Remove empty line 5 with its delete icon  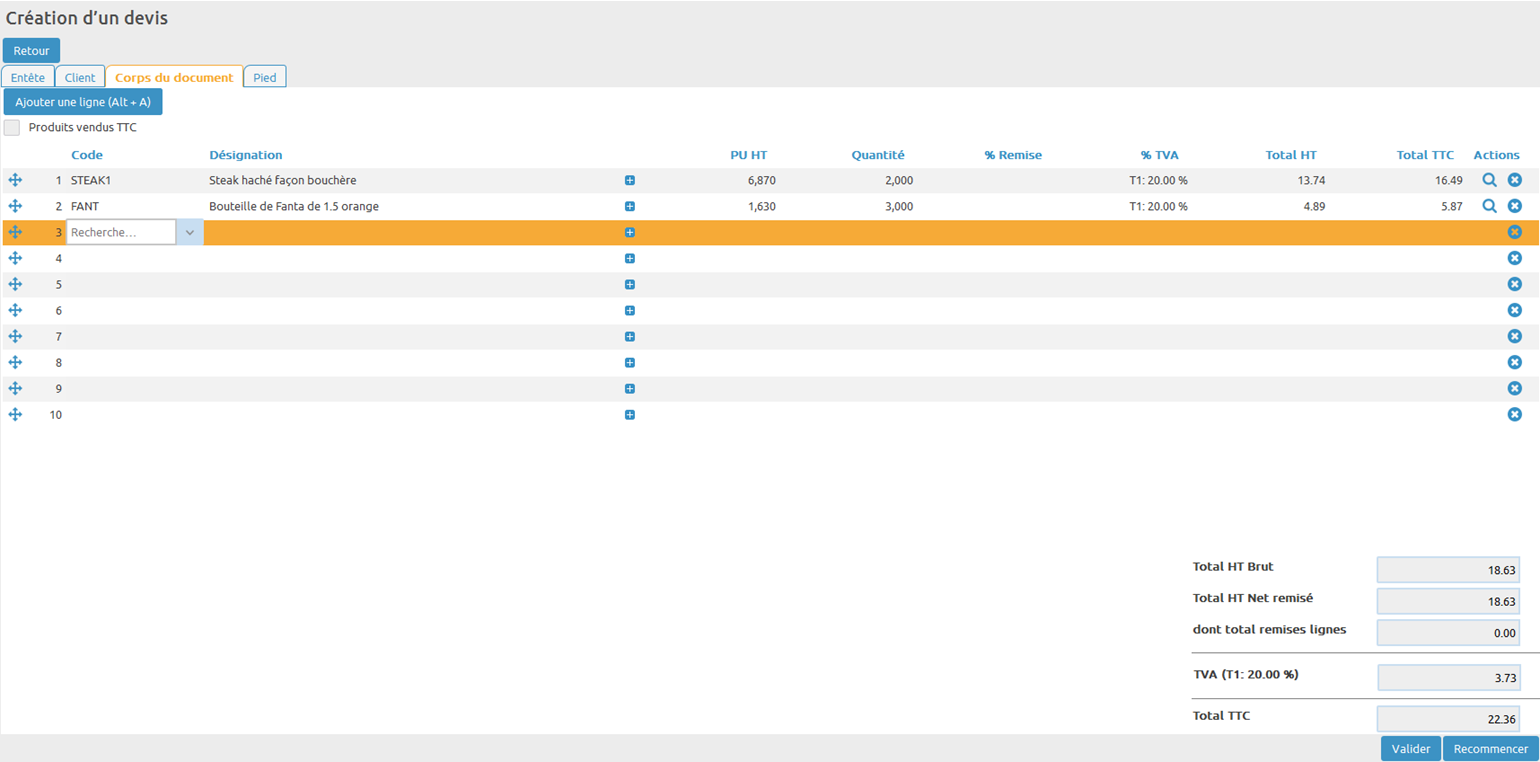(x=1514, y=284)
